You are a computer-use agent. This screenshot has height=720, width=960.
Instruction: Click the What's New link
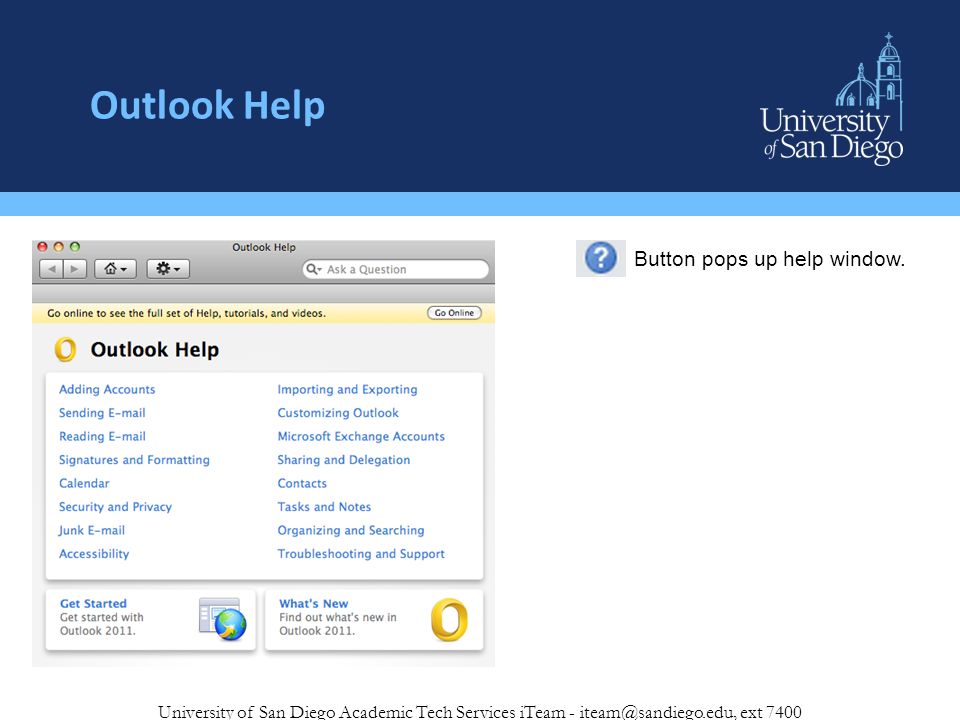point(313,604)
